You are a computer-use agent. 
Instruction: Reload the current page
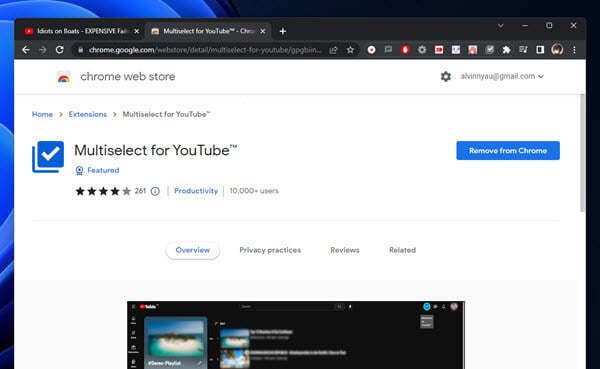coord(59,50)
